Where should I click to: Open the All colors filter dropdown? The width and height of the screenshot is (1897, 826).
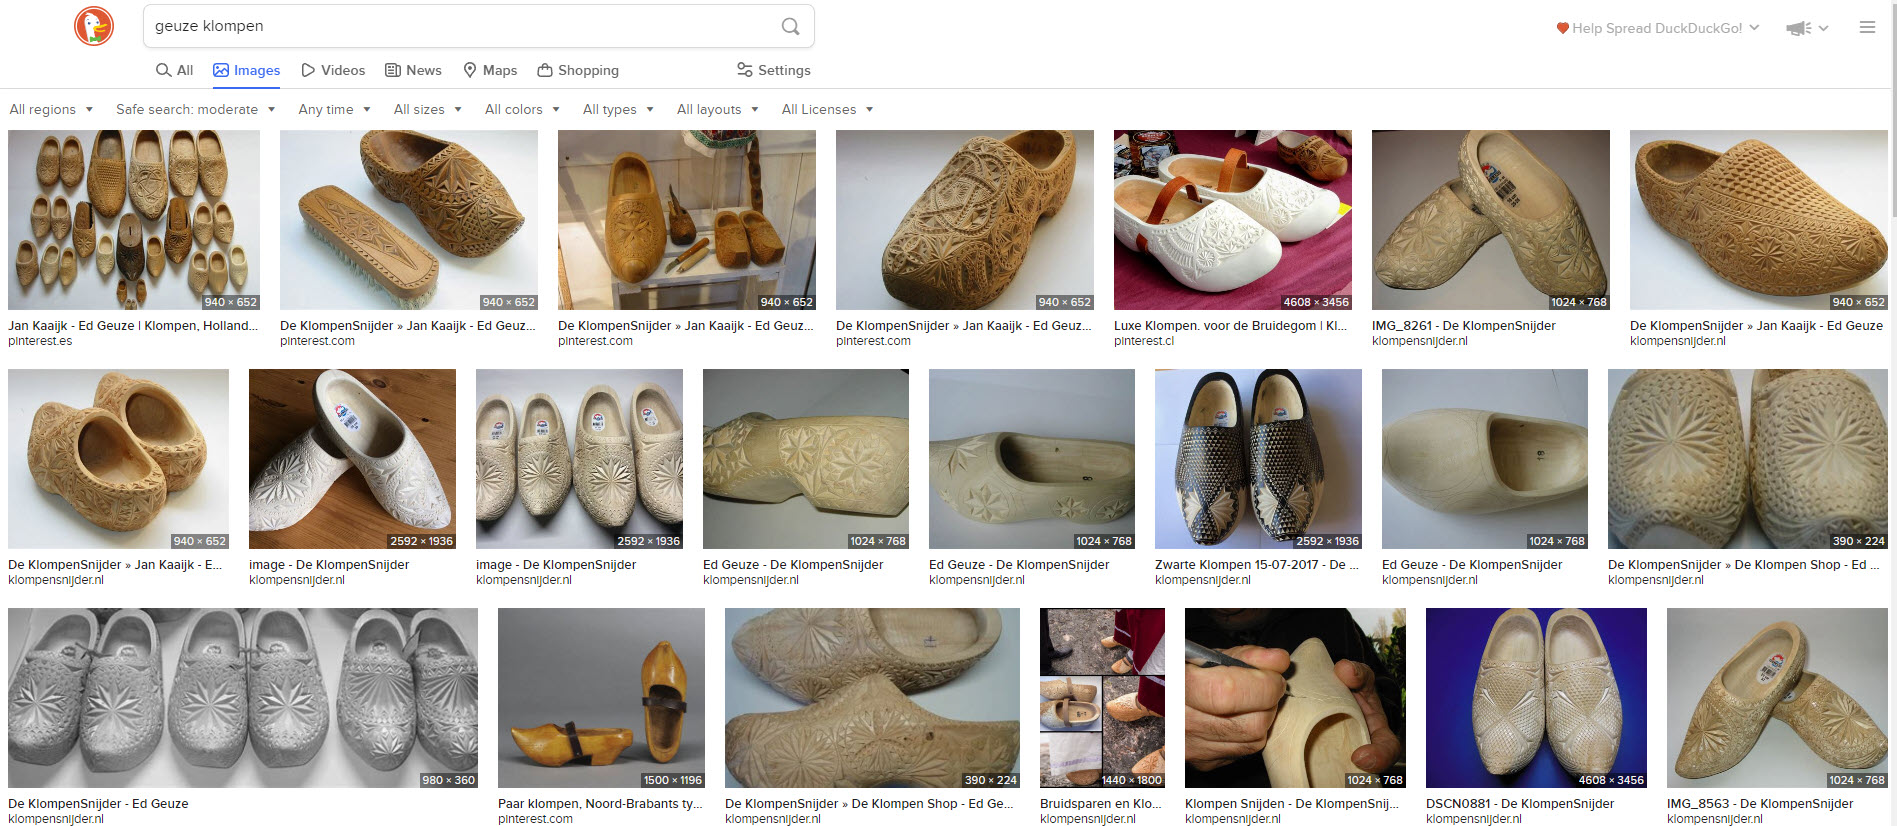tap(522, 109)
